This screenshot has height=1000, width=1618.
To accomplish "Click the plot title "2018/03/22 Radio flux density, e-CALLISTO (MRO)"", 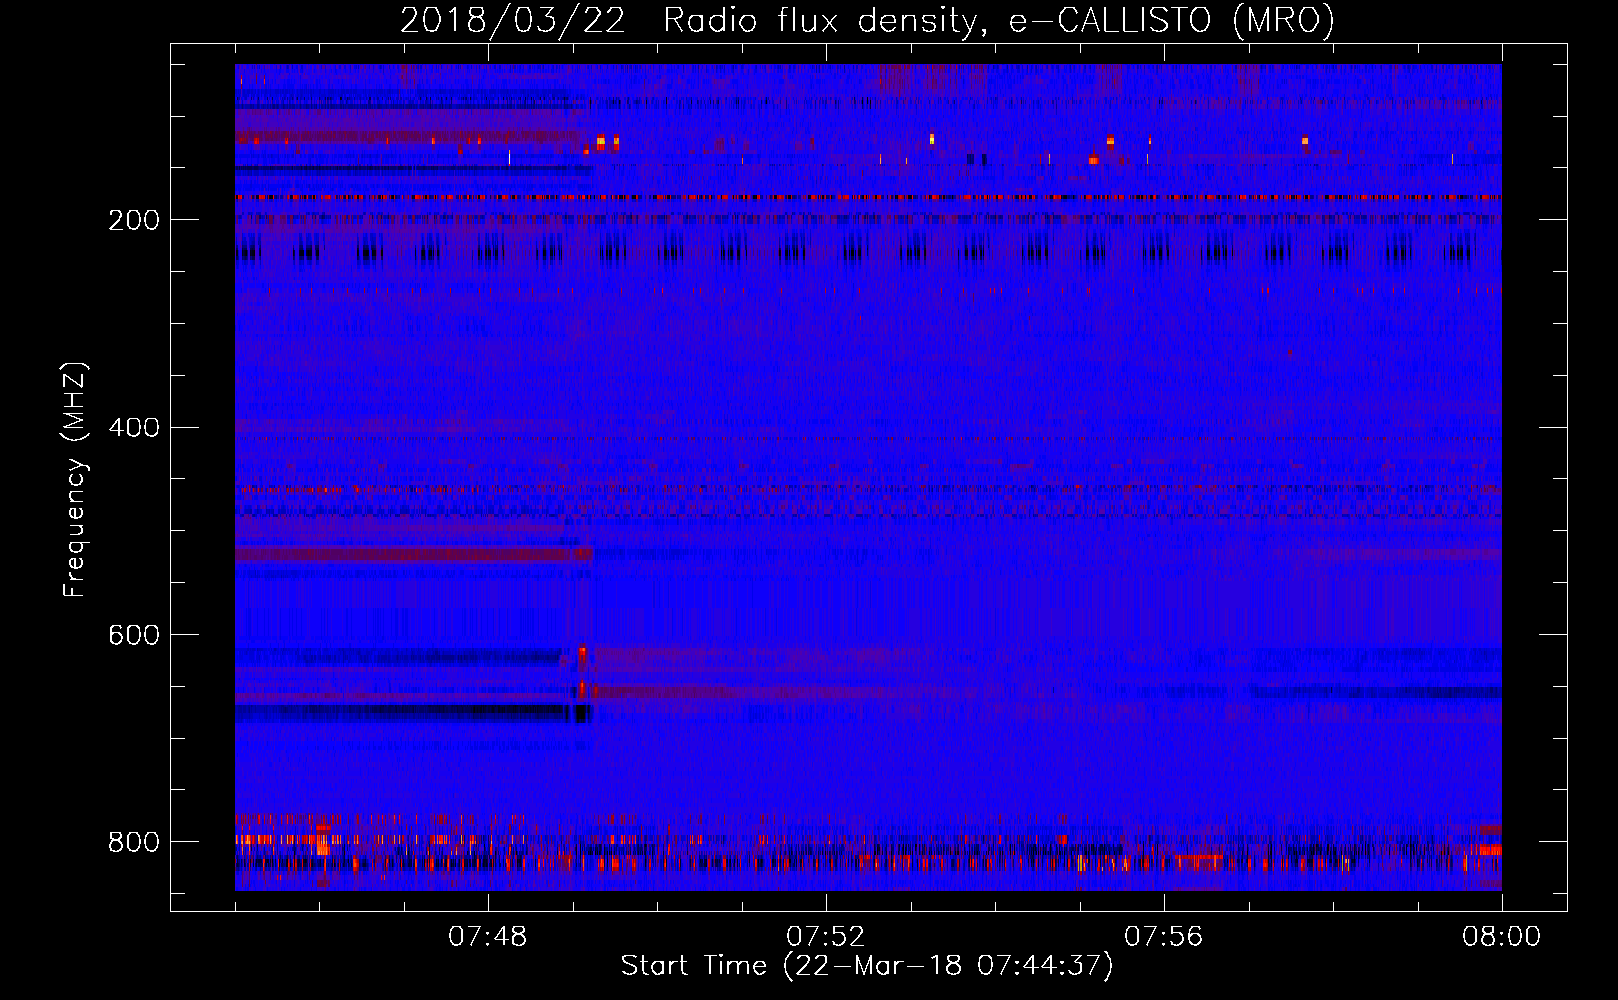I will click(x=867, y=20).
